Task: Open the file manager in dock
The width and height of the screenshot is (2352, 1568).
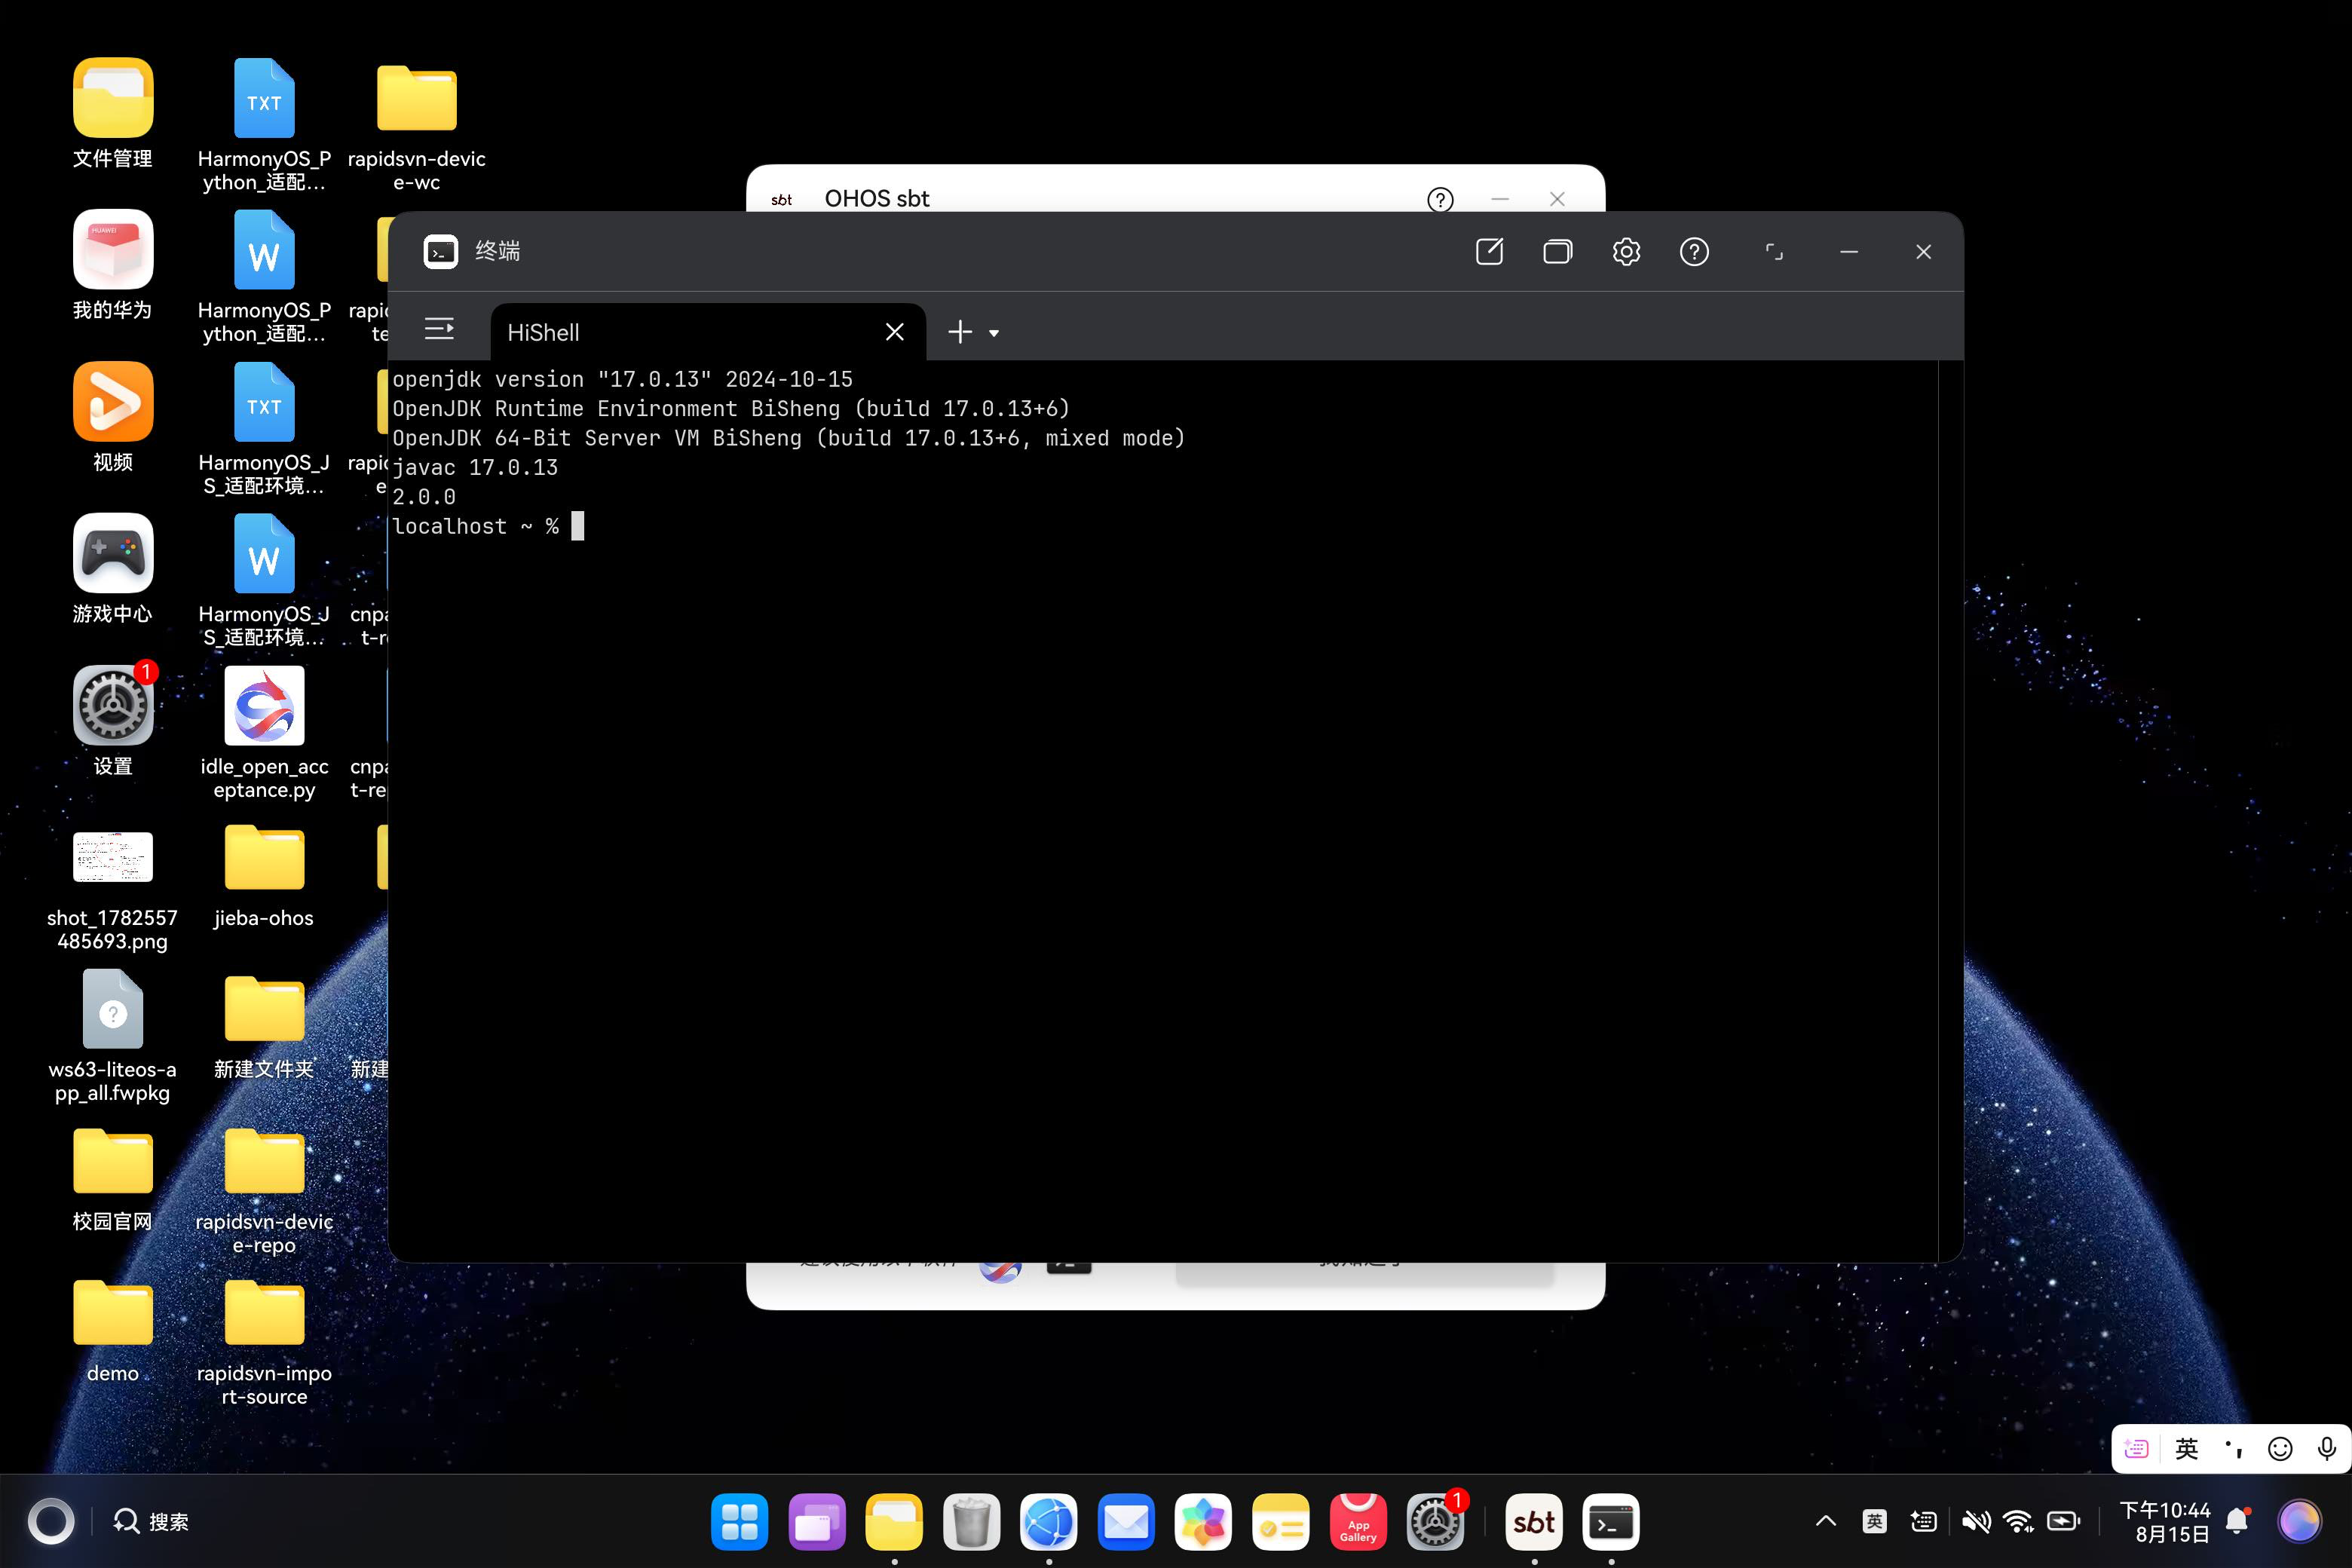Action: tap(894, 1522)
